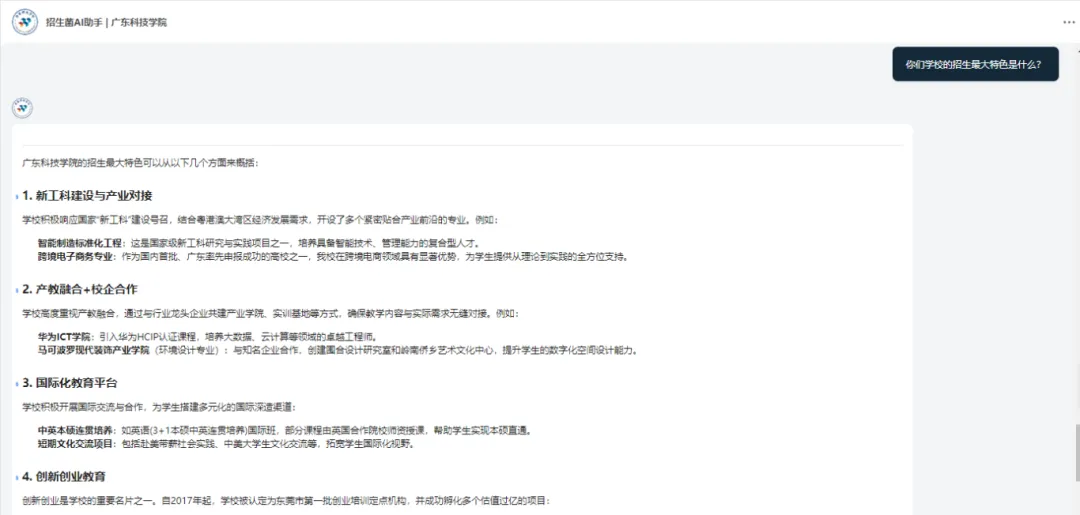
Task: Click the intro line 广东科技学院的招生最大特色可以从以下几个方面来概括
Action: [x=141, y=164]
